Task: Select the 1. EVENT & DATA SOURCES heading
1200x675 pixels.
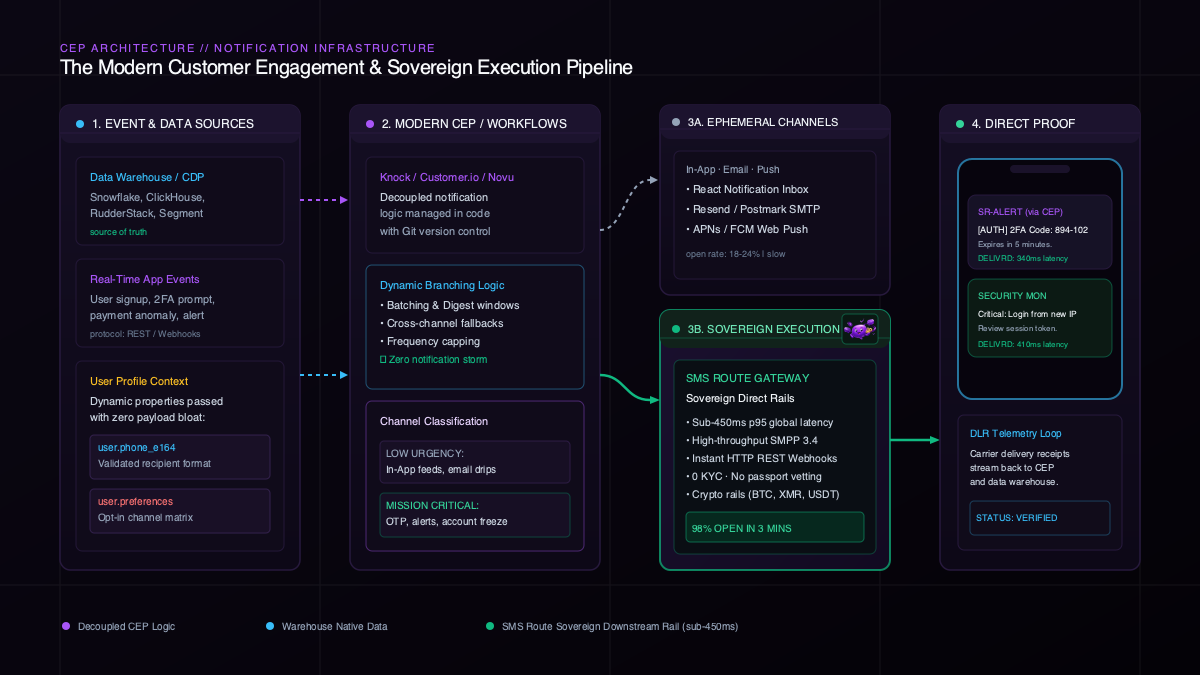Action: click(x=173, y=124)
